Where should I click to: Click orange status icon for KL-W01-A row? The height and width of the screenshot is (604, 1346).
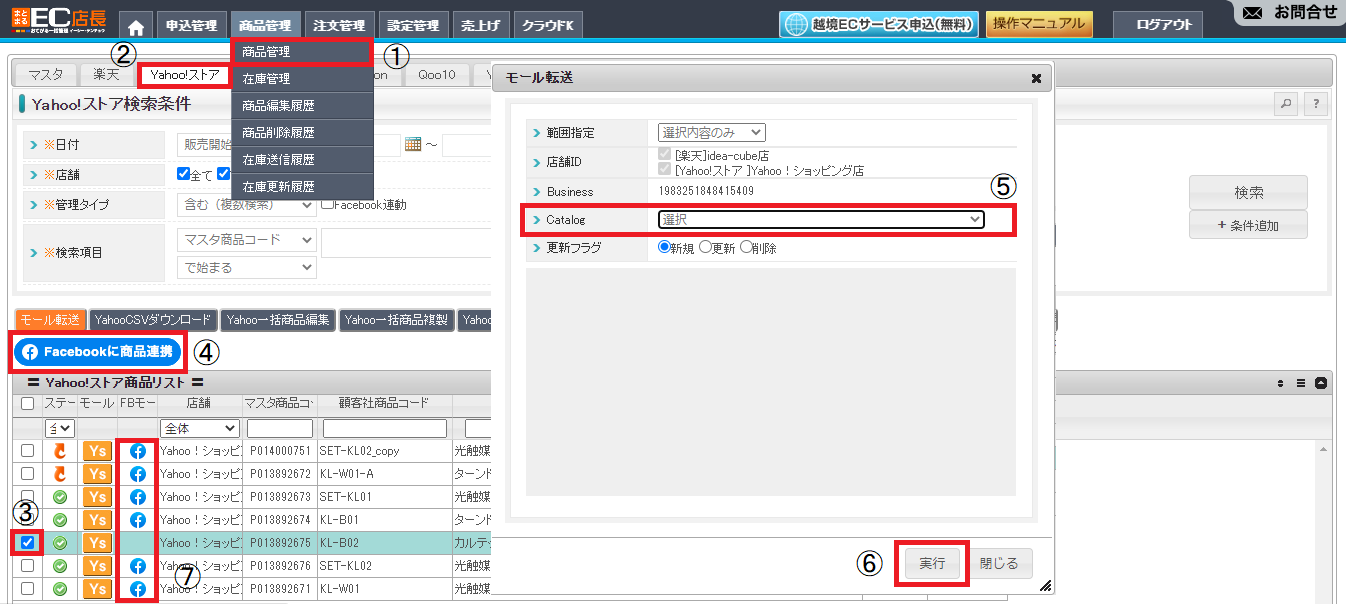coord(60,474)
